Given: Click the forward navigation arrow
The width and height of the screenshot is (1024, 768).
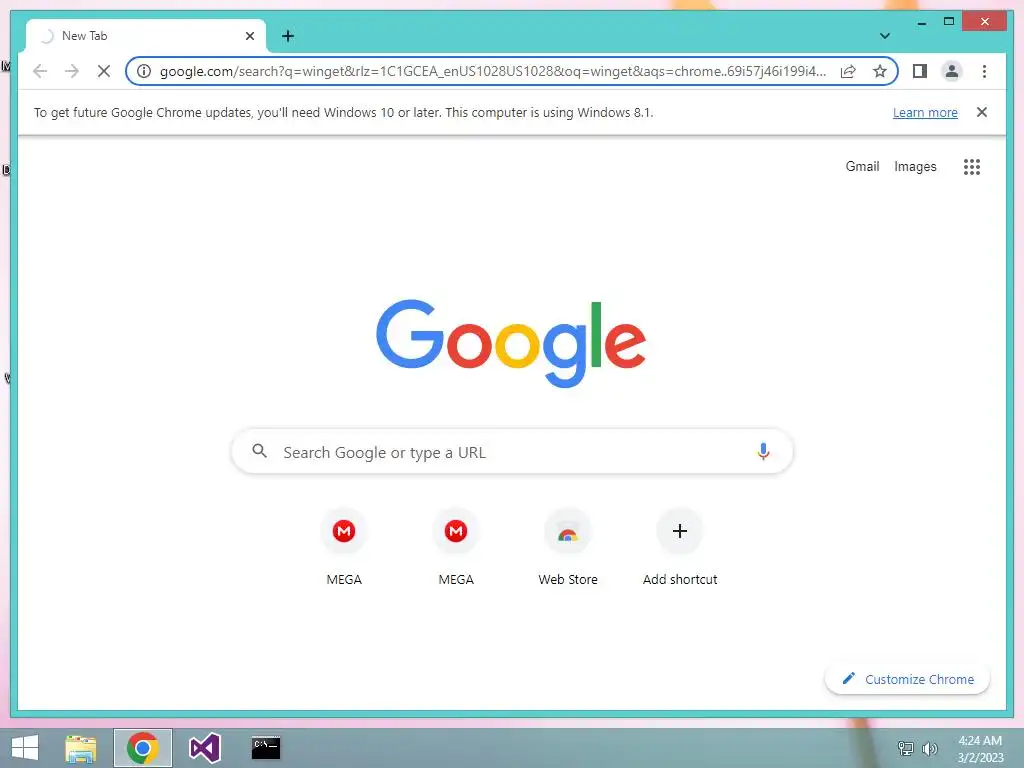Looking at the screenshot, I should click(x=72, y=71).
